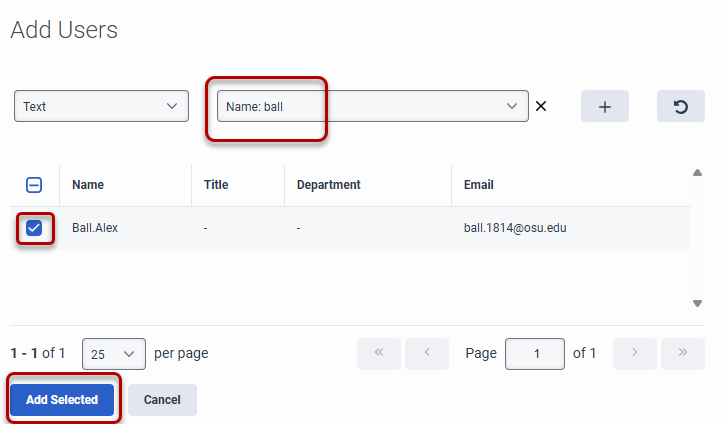This screenshot has height=424, width=721.
Task: Go to previous page arrow icon
Action: tap(427, 354)
